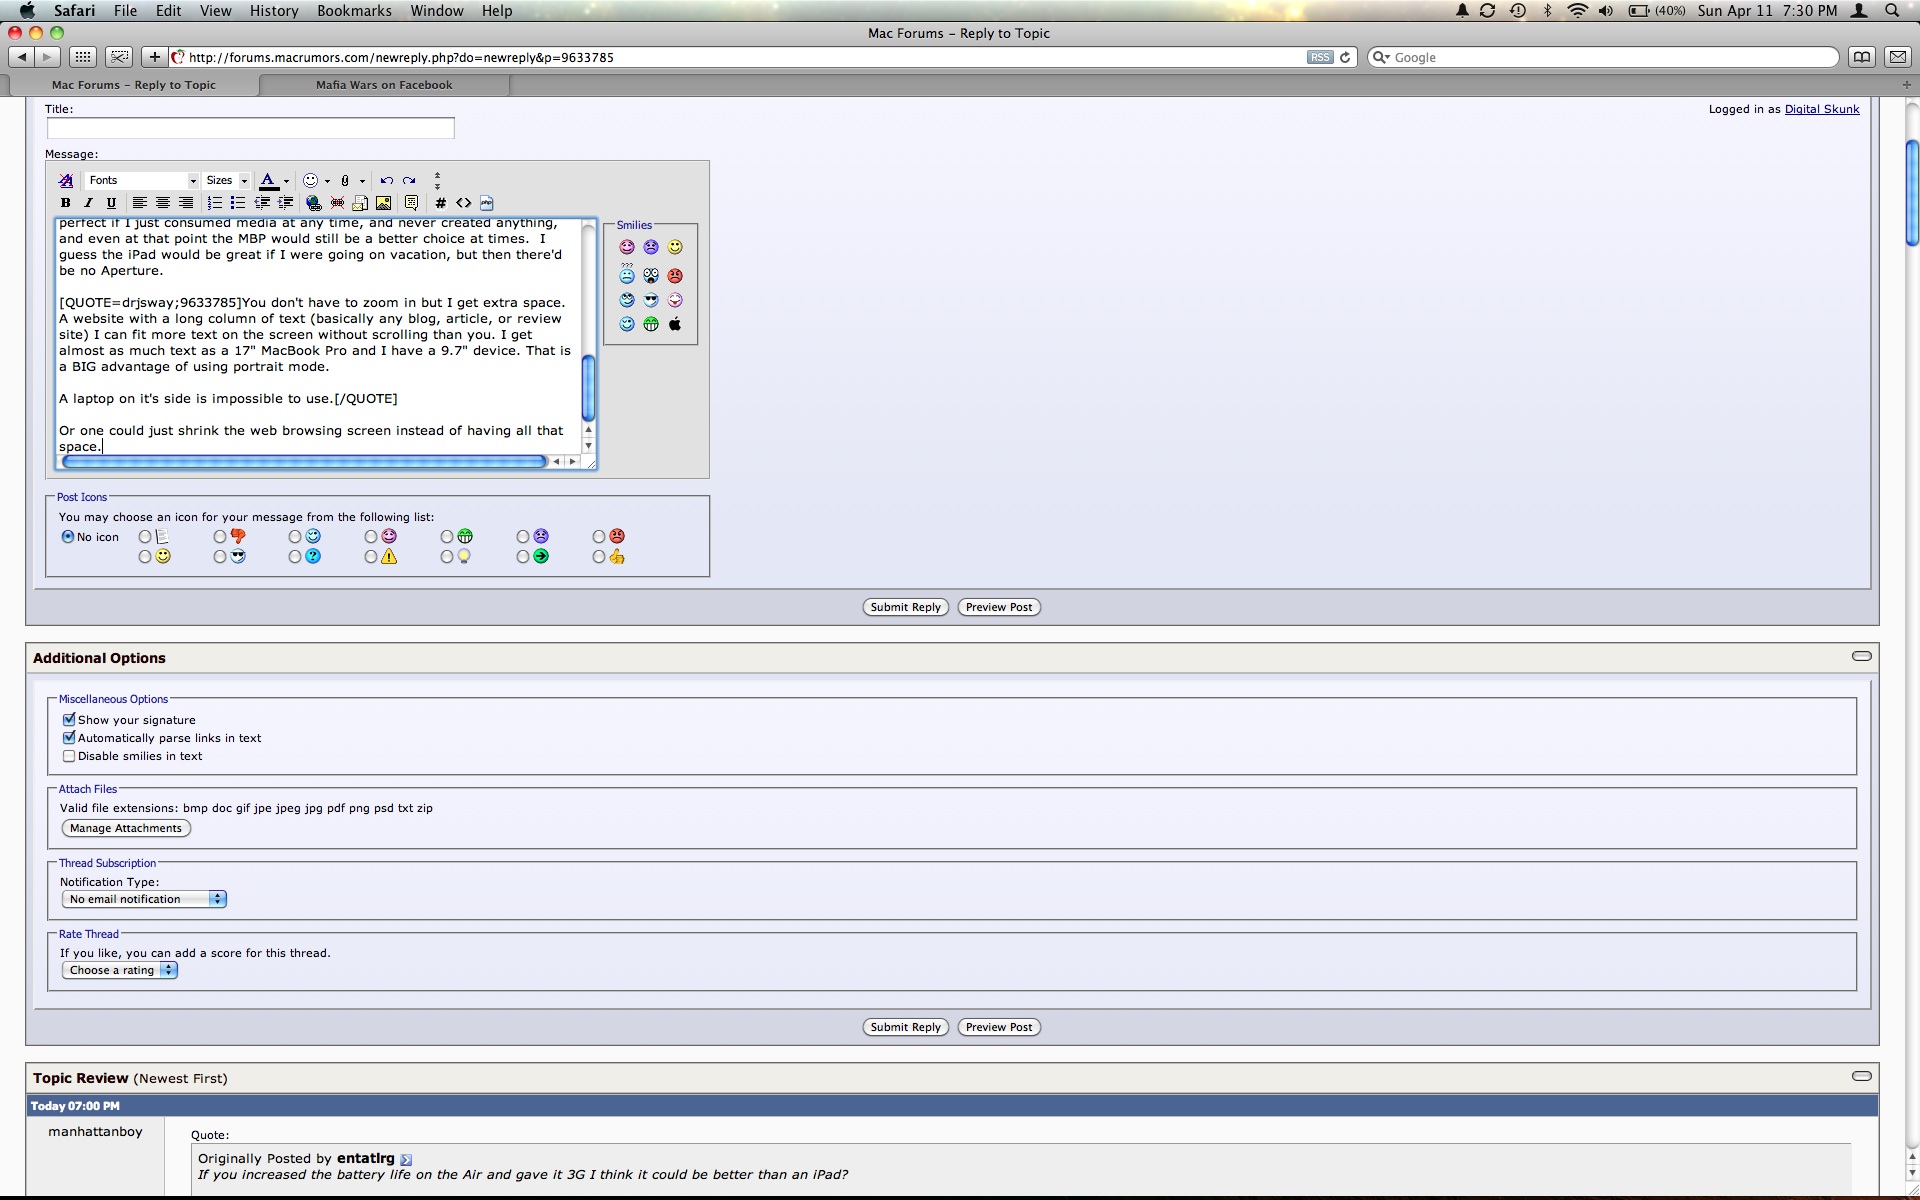1920x1200 pixels.
Task: Align message text right
Action: pyautogui.click(x=186, y=203)
